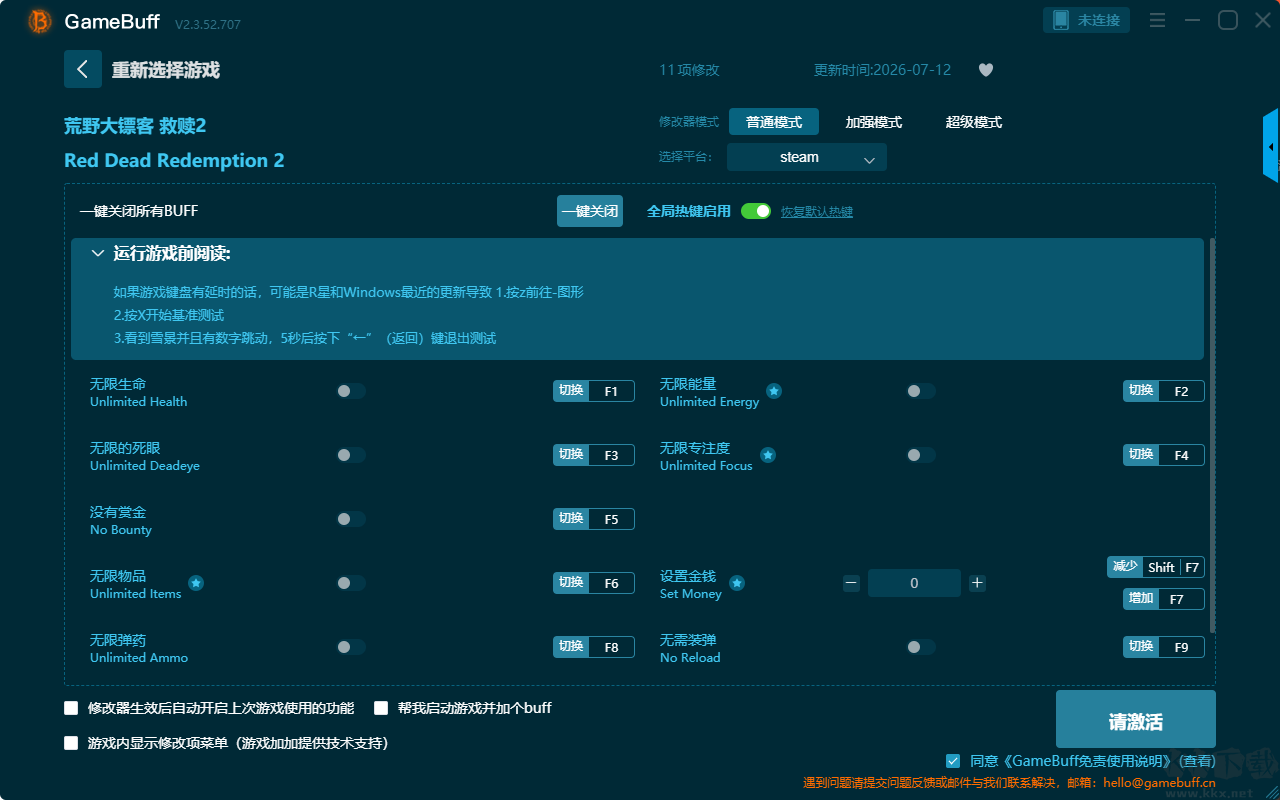This screenshot has height=800, width=1280.
Task: Click the plus stepper for Set Money
Action: tap(977, 583)
